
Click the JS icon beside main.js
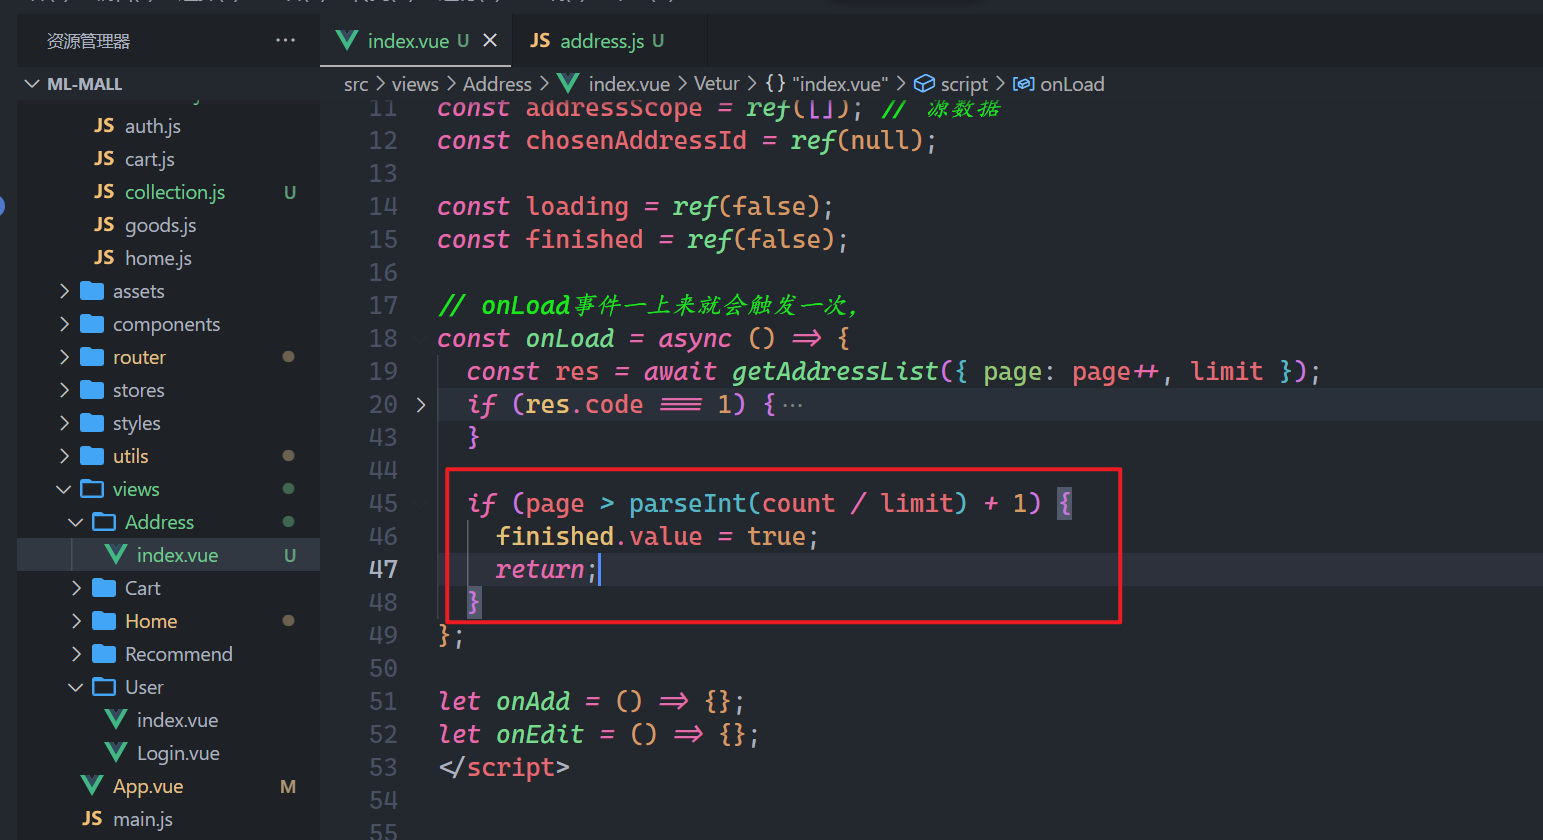point(92,818)
